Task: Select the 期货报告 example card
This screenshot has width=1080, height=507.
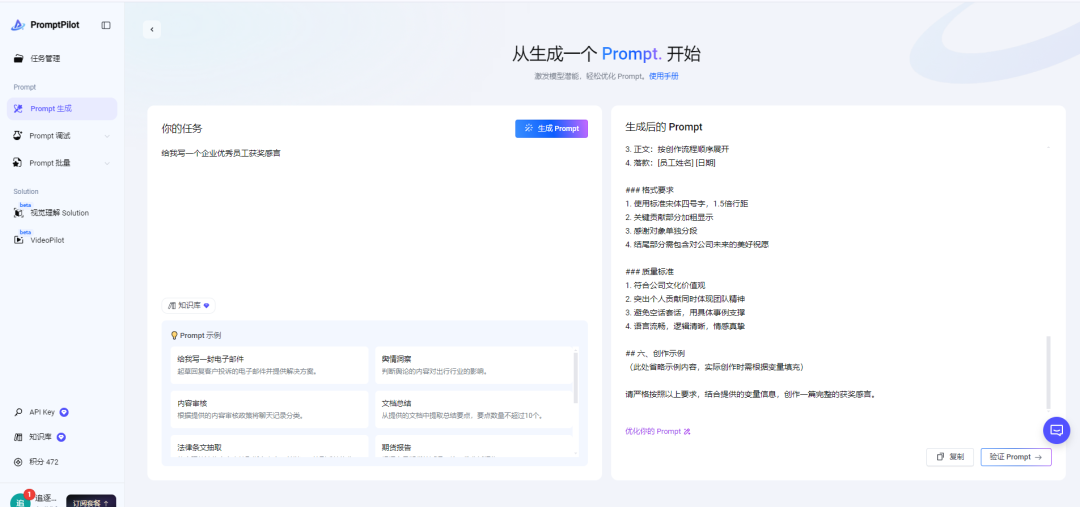Action: pyautogui.click(x=473, y=446)
